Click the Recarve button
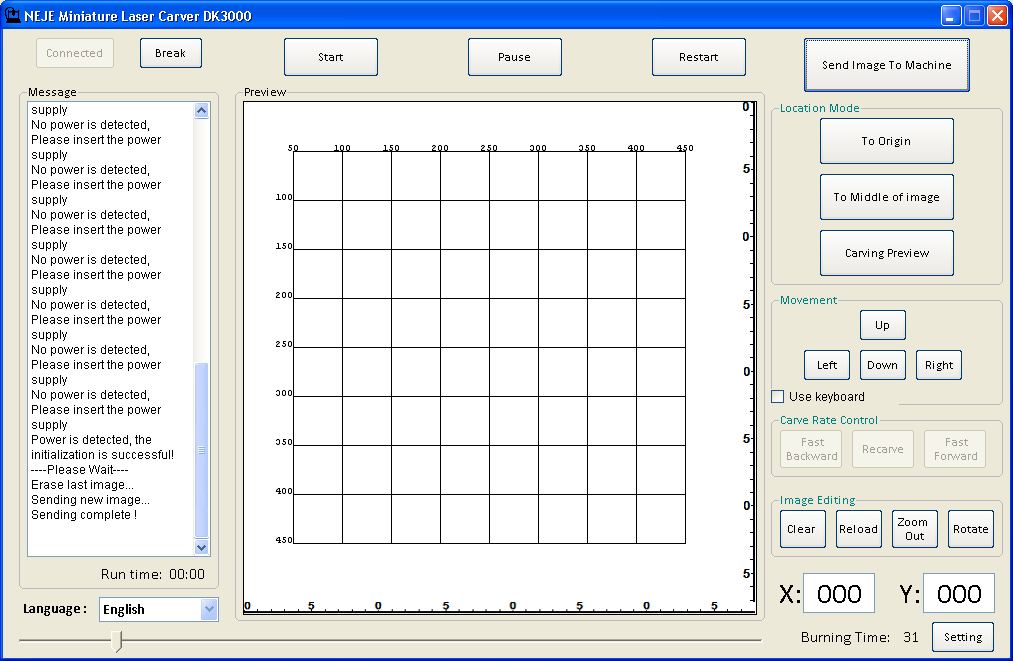 coord(882,449)
